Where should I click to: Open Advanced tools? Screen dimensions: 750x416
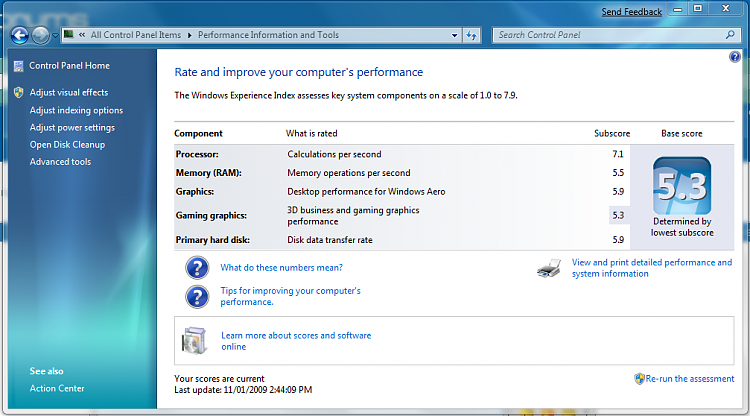click(60, 162)
